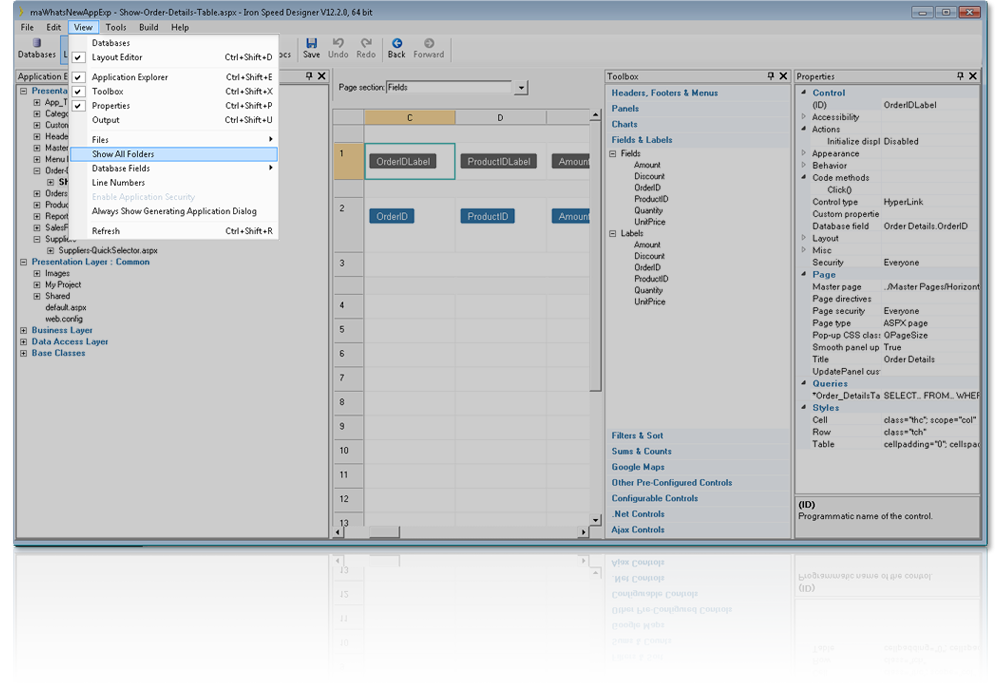Click the Save toolbar icon

coord(310,42)
